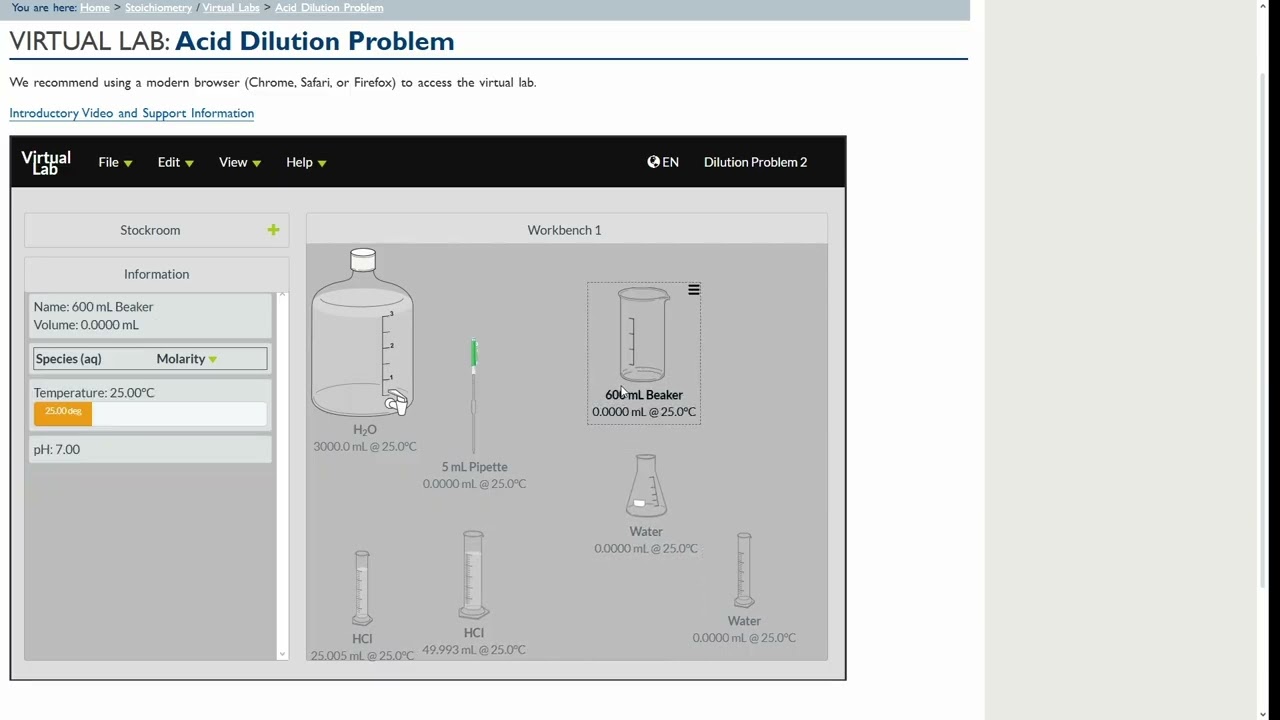This screenshot has height=720, width=1280.
Task: Click the Volume: 0.0000 mL text
Action: pyautogui.click(x=86, y=325)
